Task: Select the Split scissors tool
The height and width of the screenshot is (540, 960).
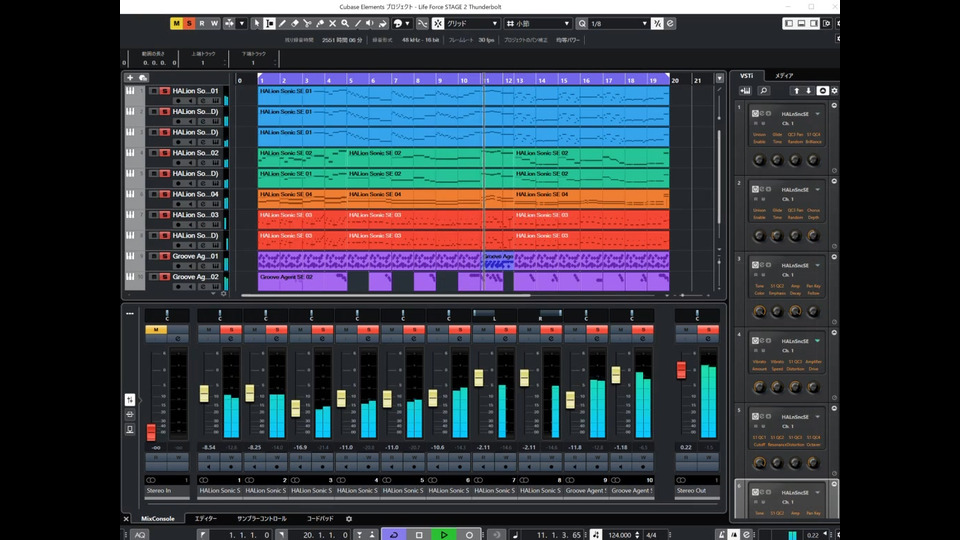Action: [307, 23]
